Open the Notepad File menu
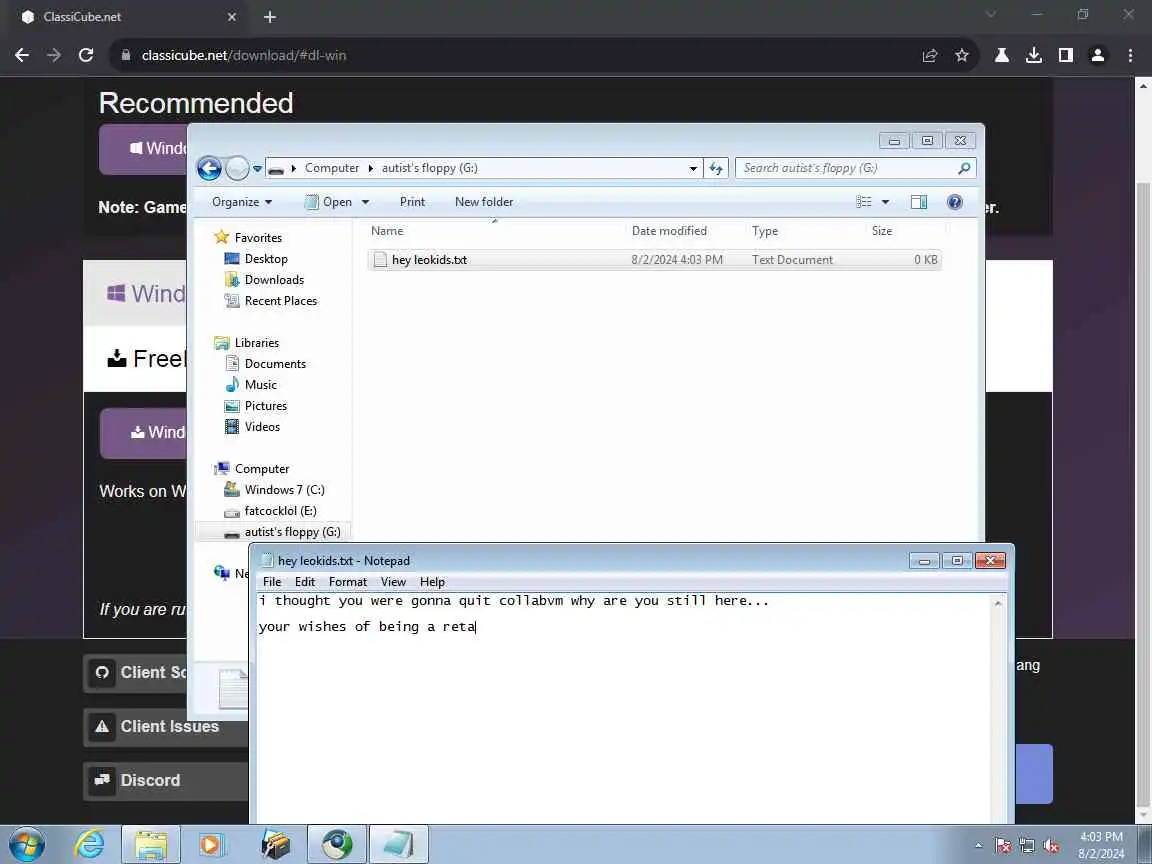 tap(272, 582)
